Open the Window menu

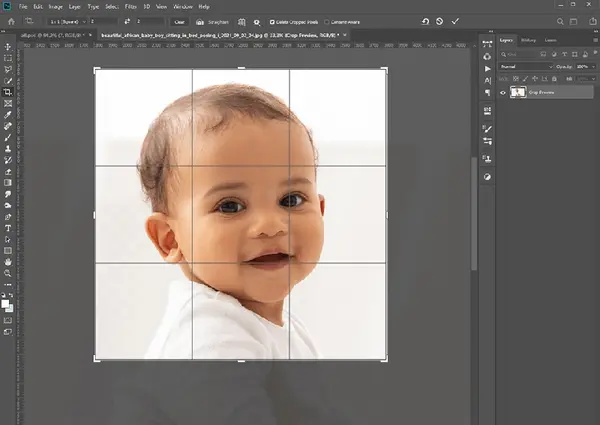point(183,7)
